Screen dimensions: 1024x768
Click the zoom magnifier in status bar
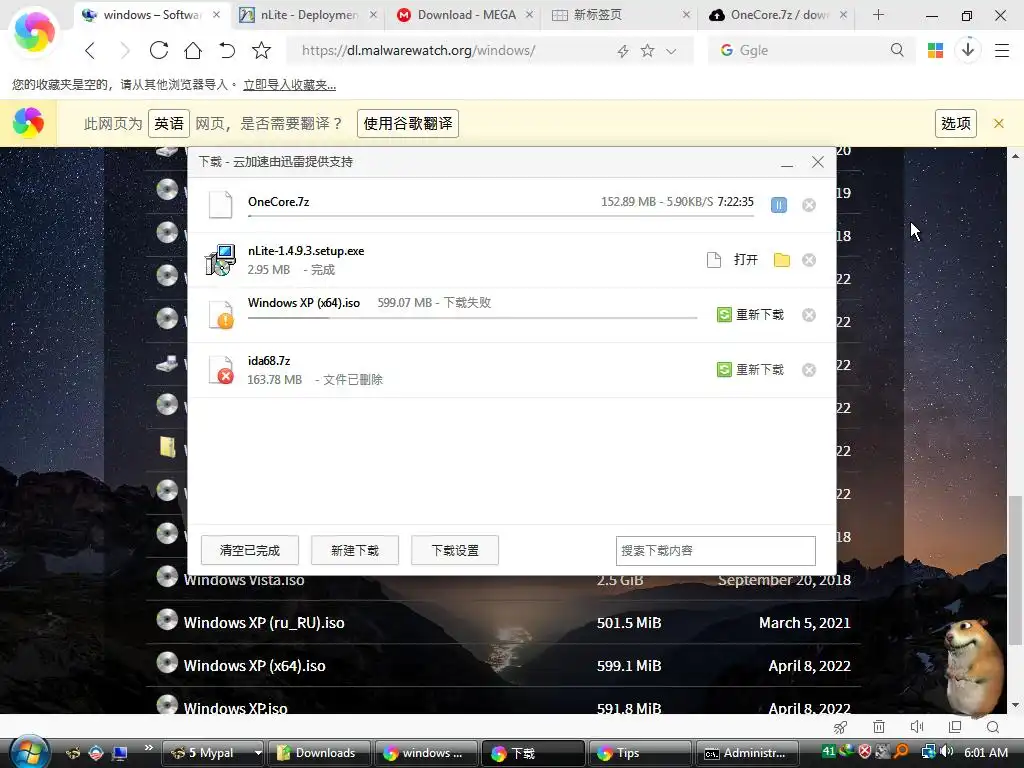(993, 727)
